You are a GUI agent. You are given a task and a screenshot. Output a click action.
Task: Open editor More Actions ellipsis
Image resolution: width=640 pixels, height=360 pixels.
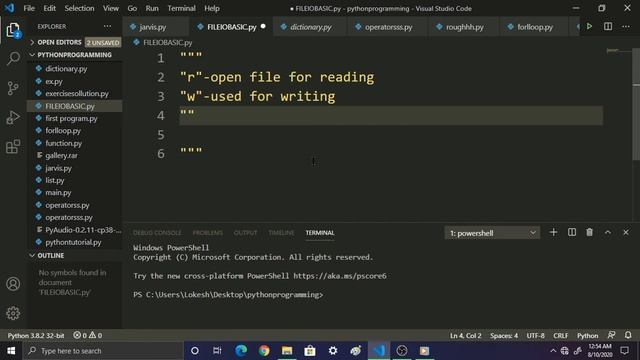click(x=626, y=27)
